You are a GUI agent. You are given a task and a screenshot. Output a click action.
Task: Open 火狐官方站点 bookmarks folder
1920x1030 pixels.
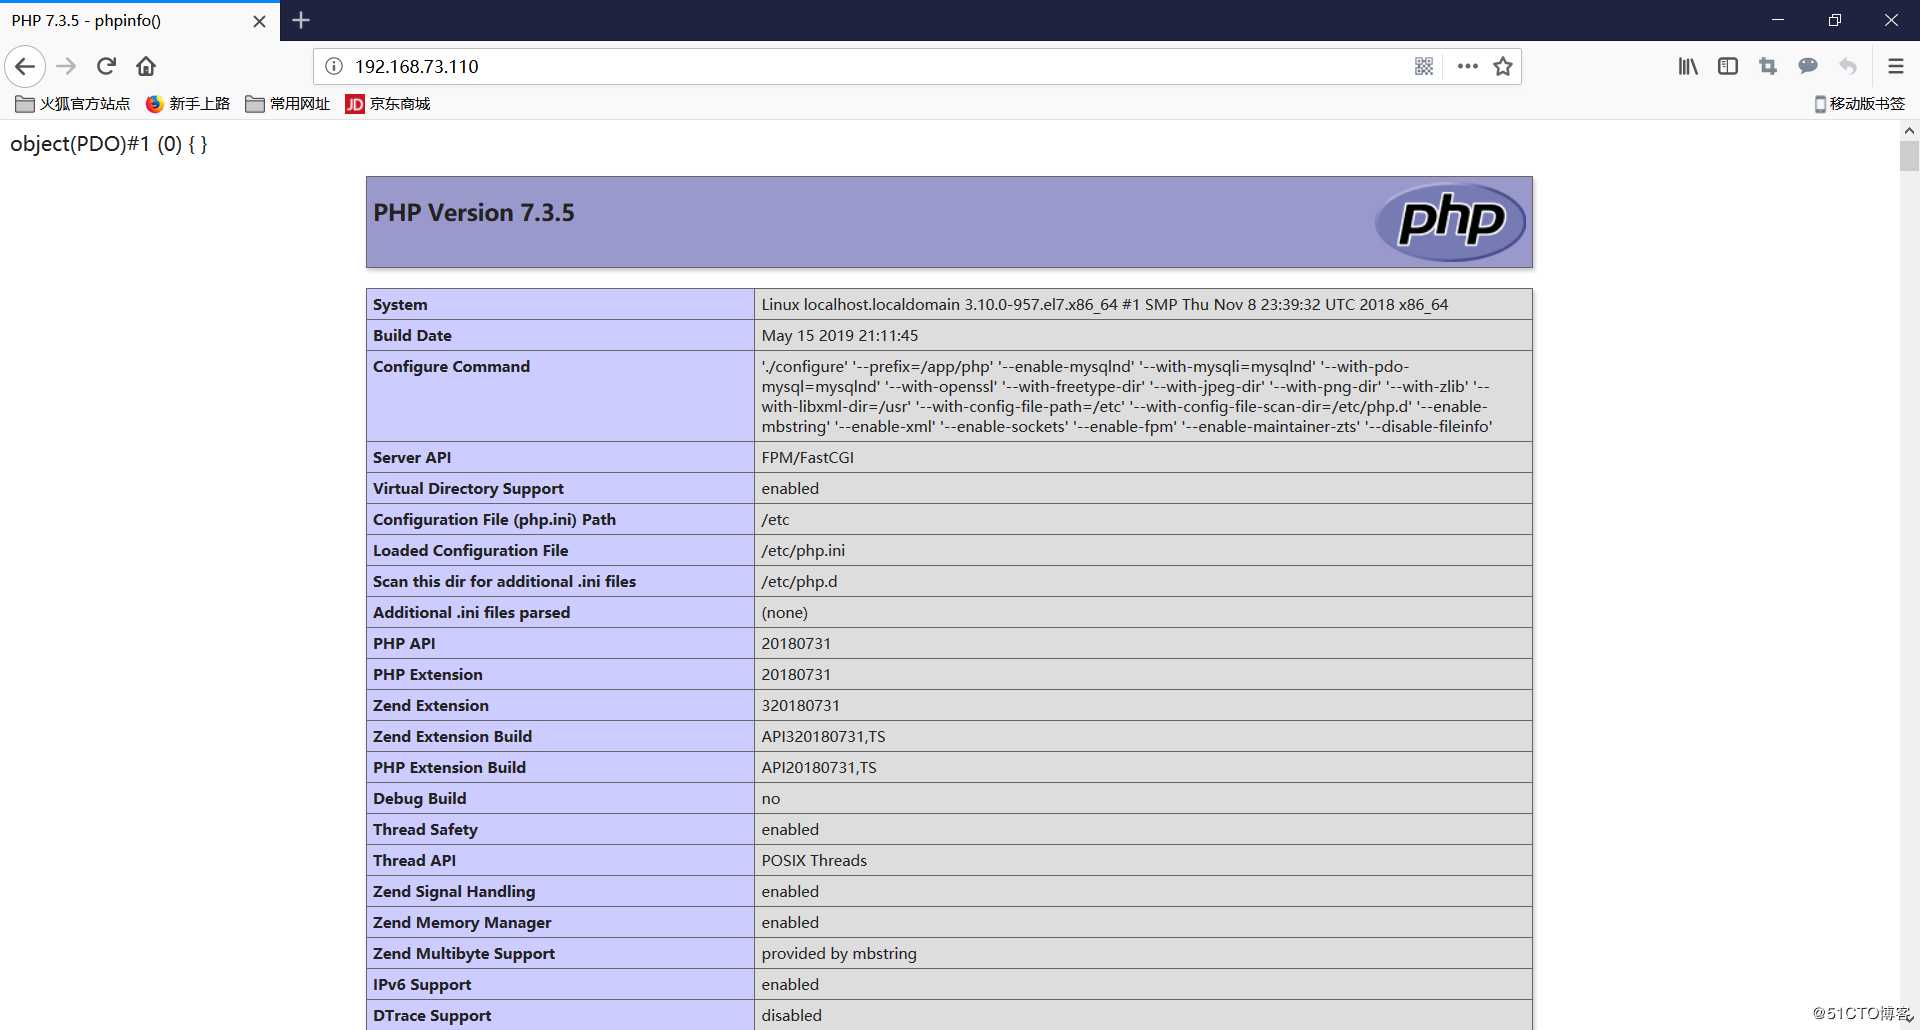[73, 104]
